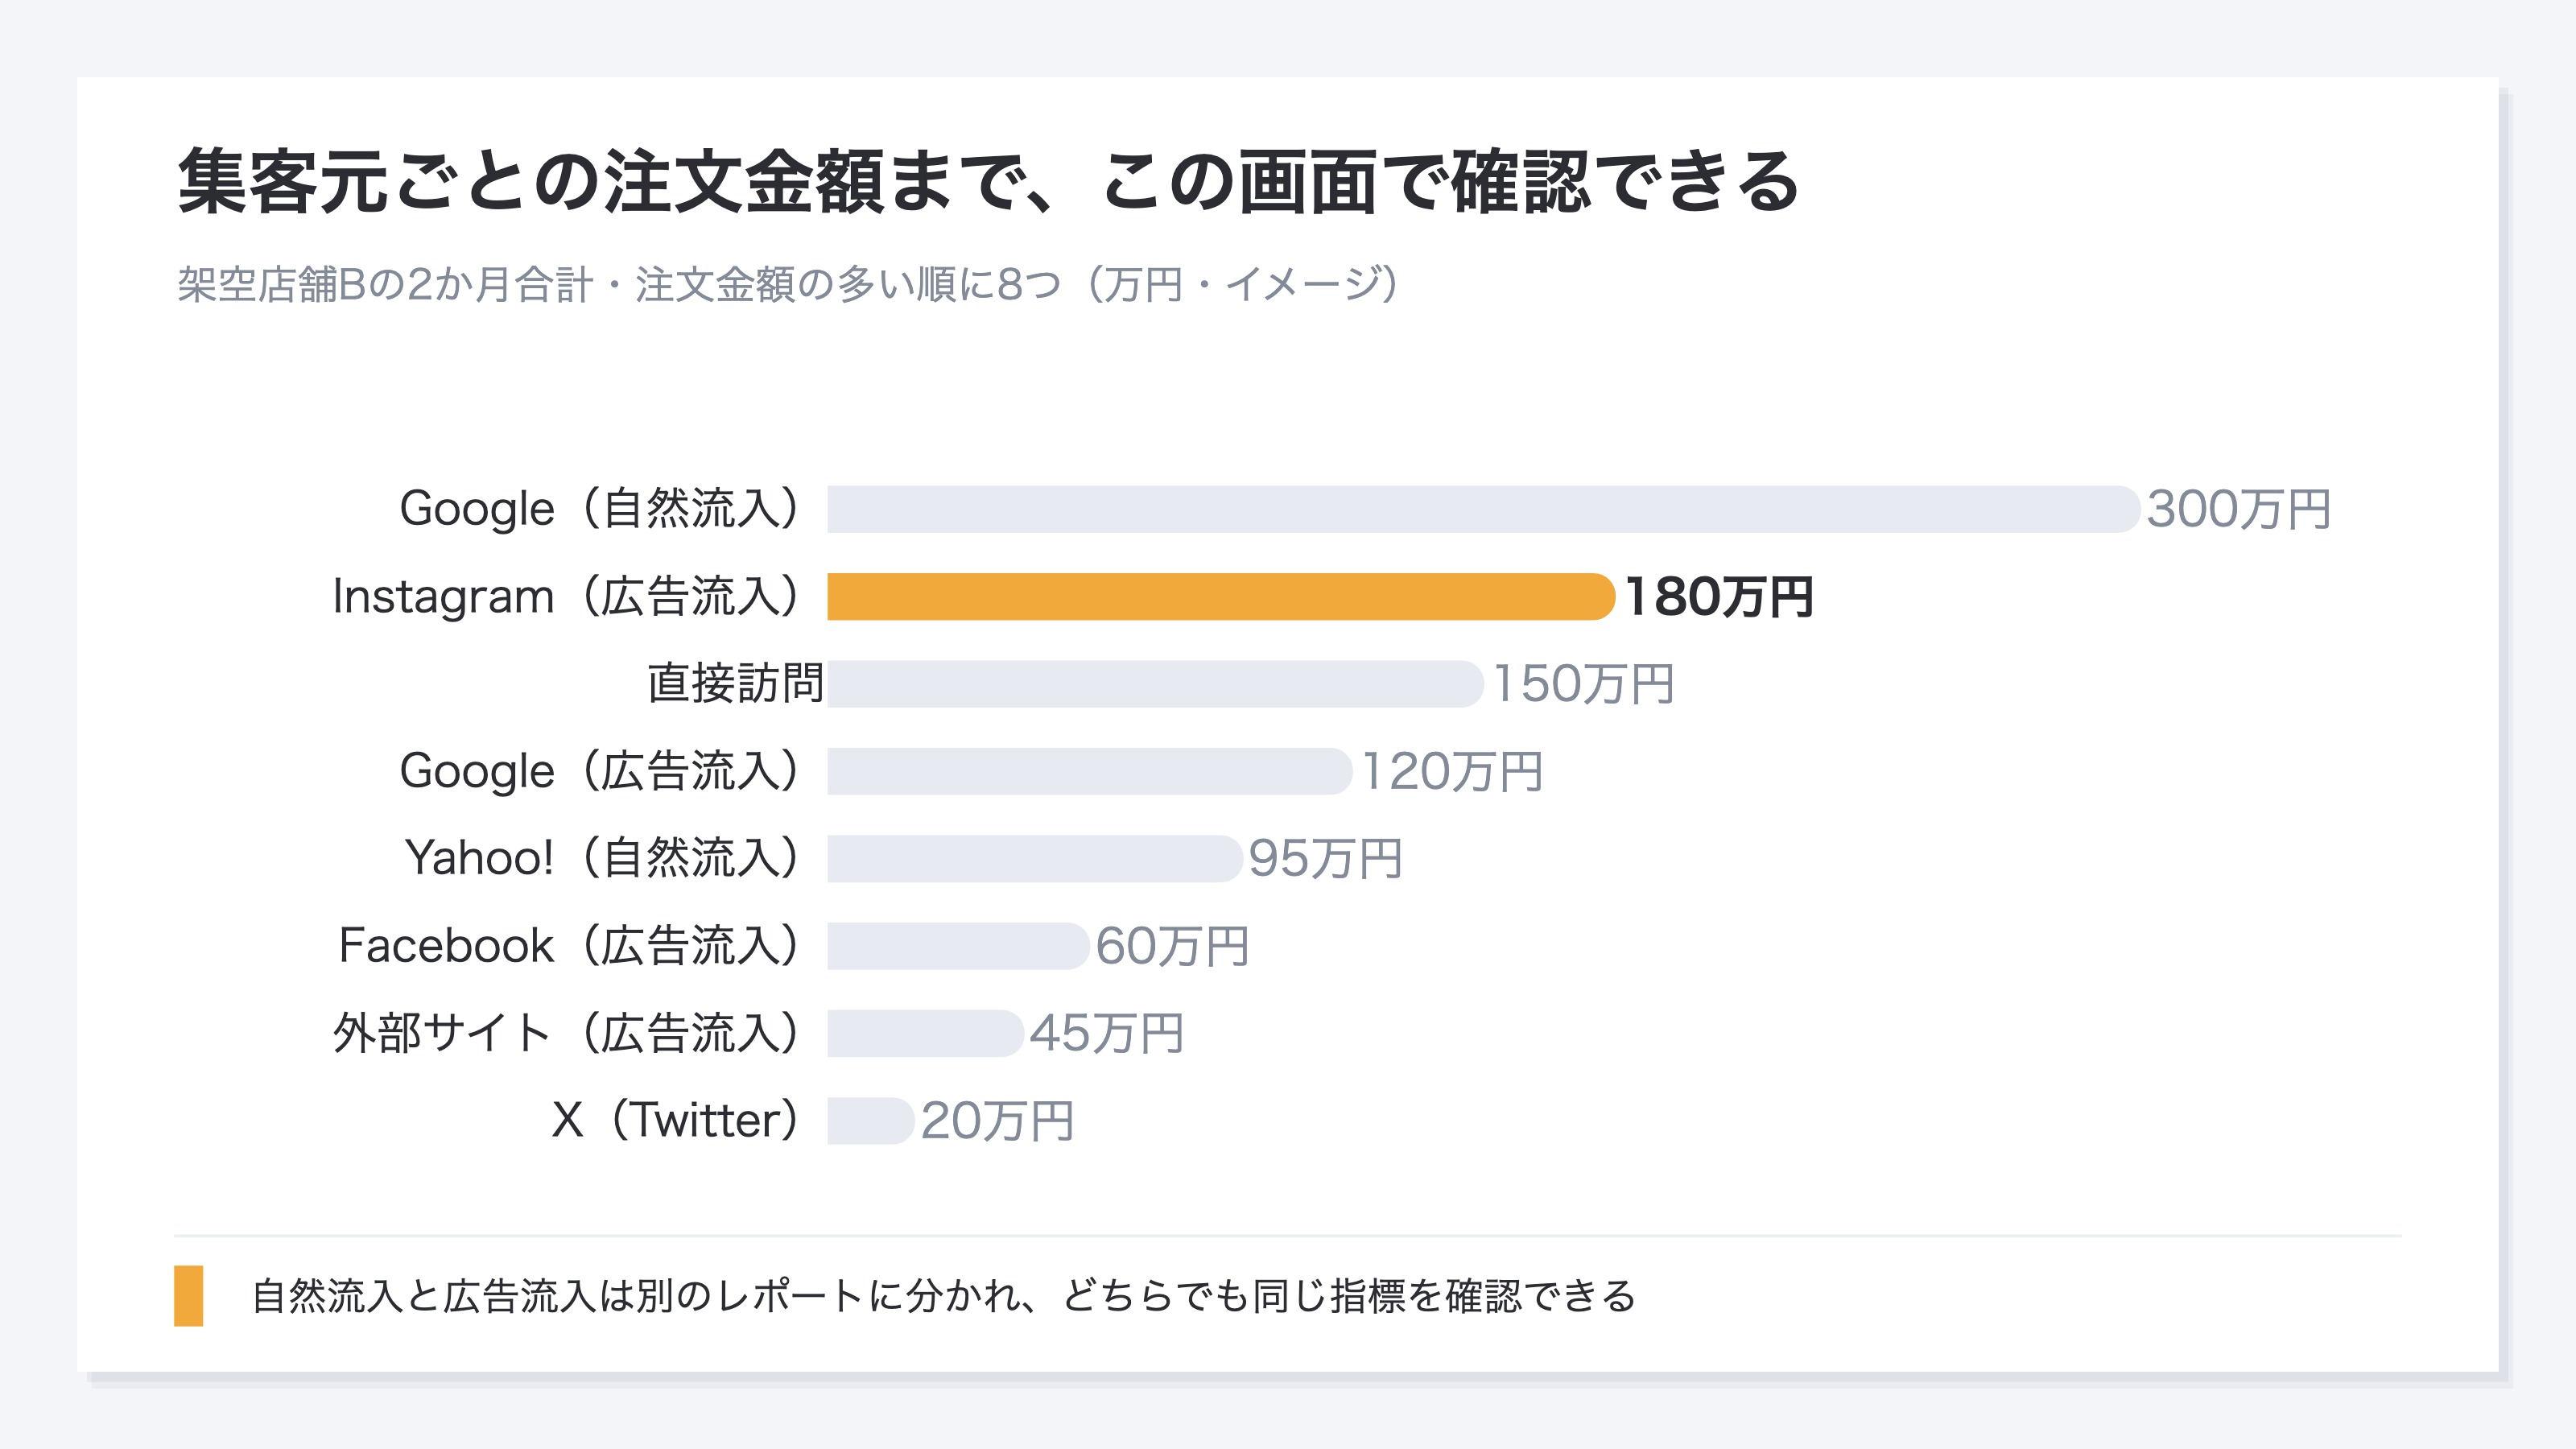Viewport: 2576px width, 1449px height.
Task: Select the Facebook（広告流入）bar
Action: [x=958, y=946]
